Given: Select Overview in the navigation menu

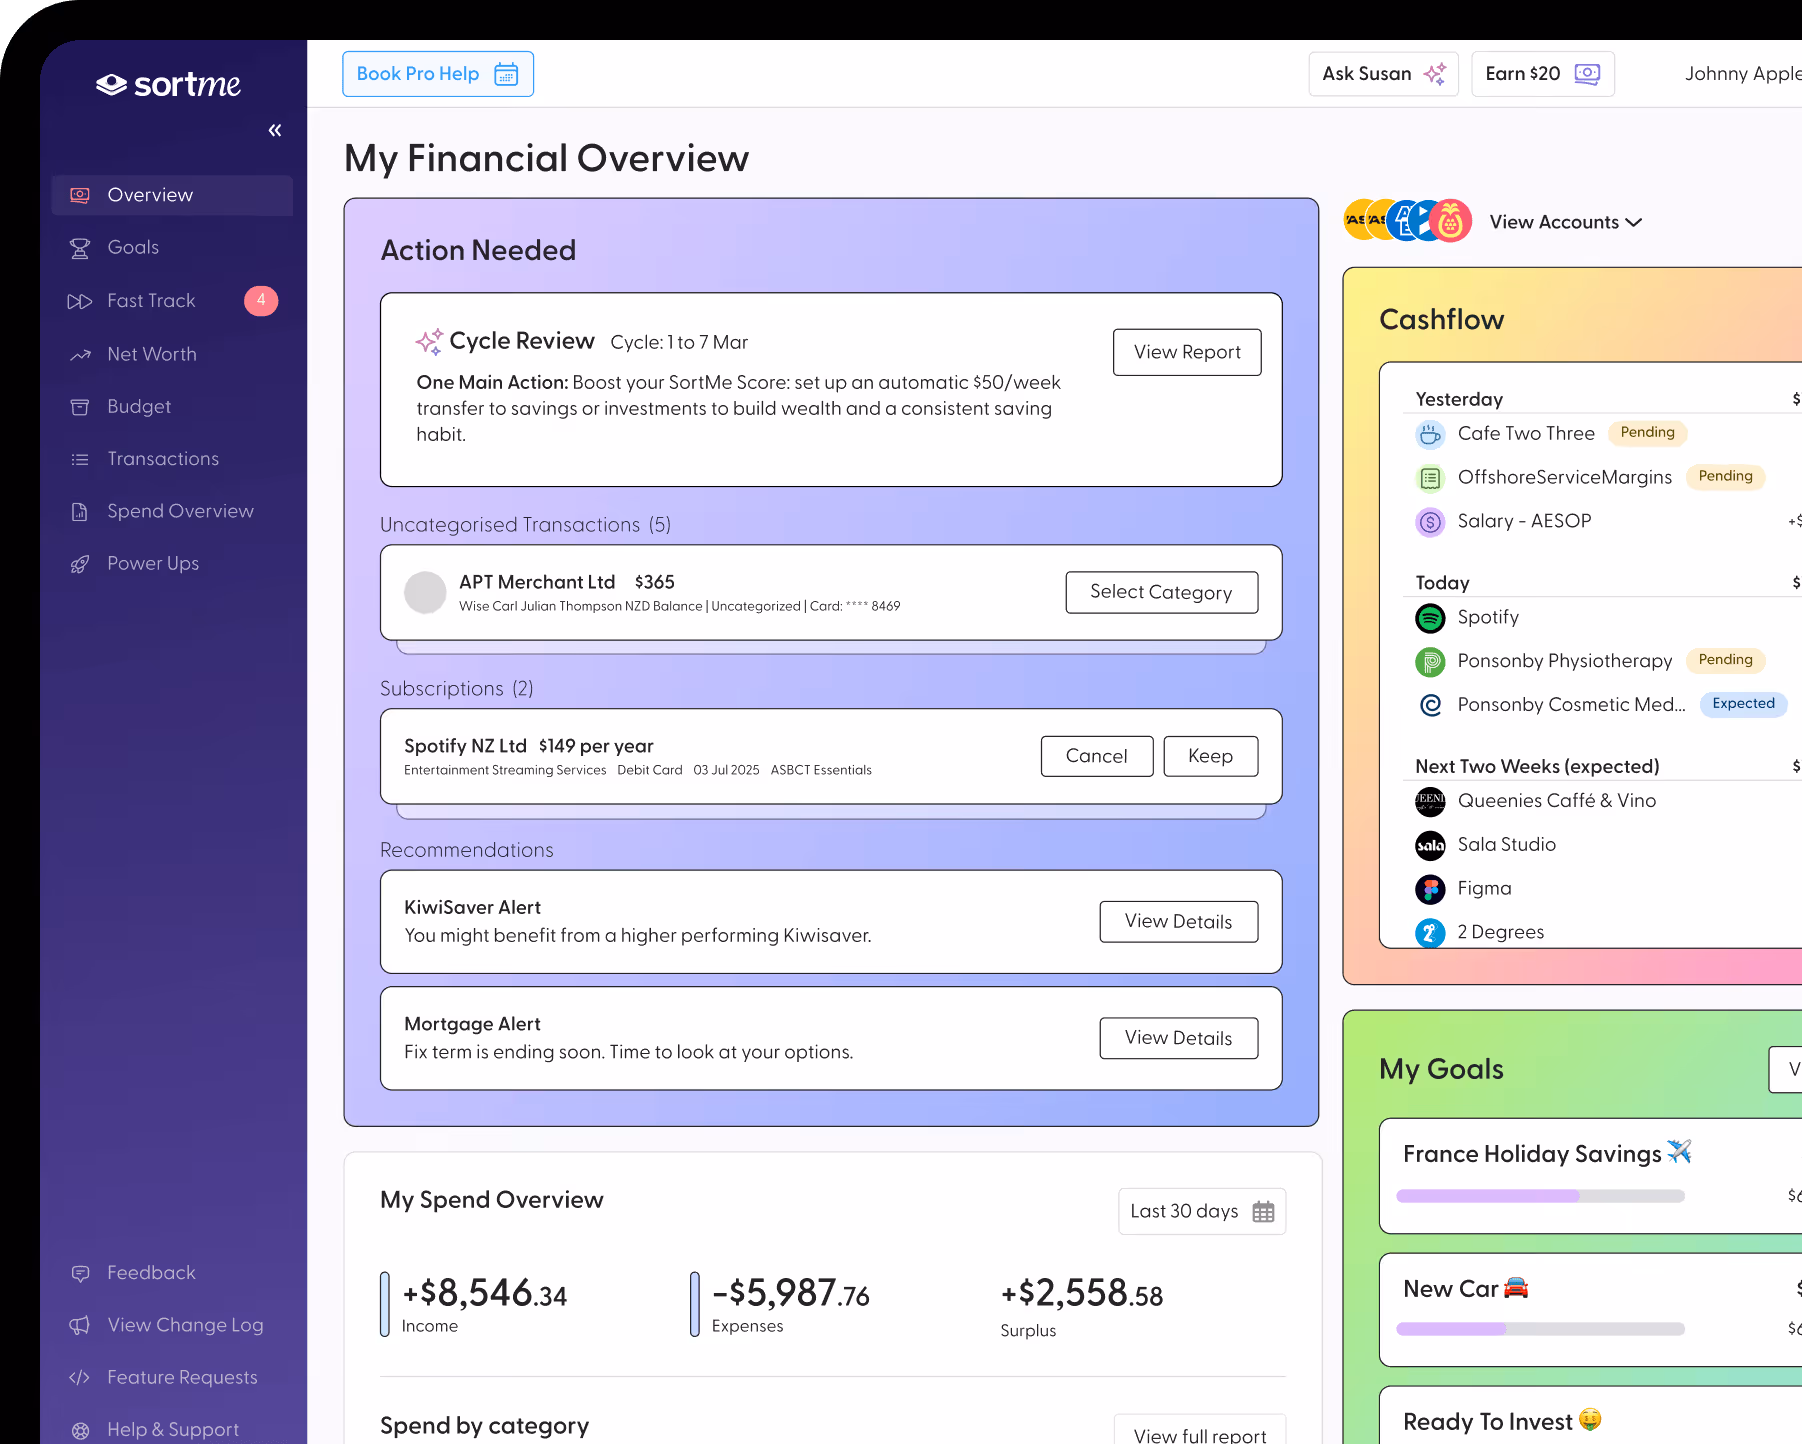Looking at the screenshot, I should [x=150, y=194].
